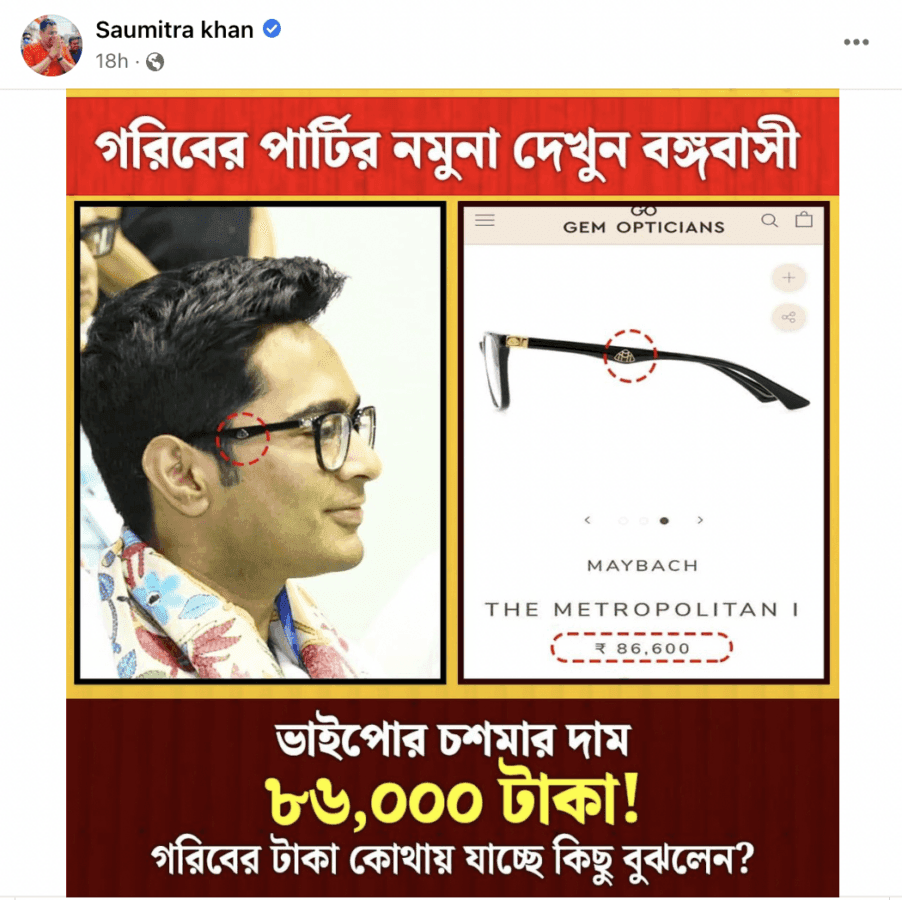Click the plus zoom icon on product
902x900 pixels.
[789, 278]
